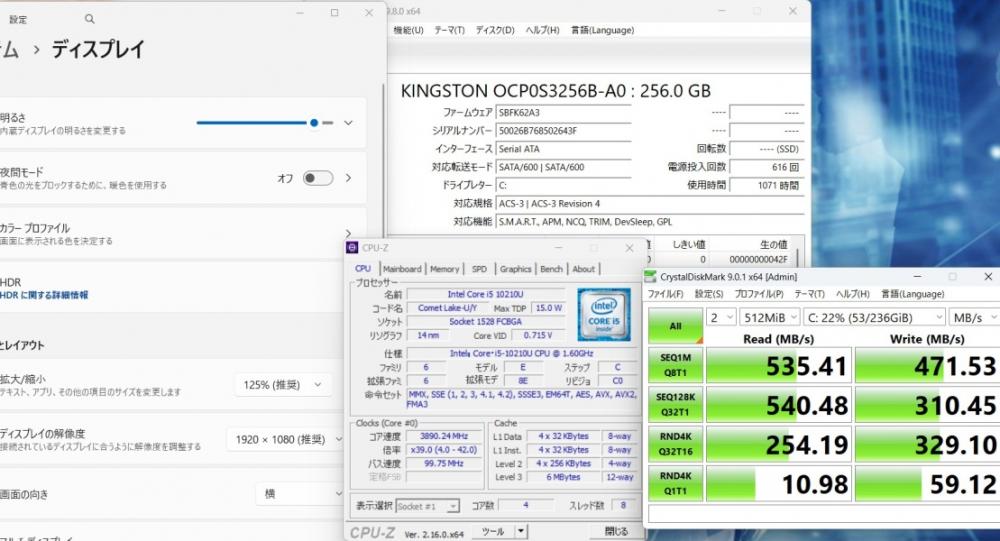Run the RND4K Q32T16 benchmark
This screenshot has width=1000, height=541.
675,444
